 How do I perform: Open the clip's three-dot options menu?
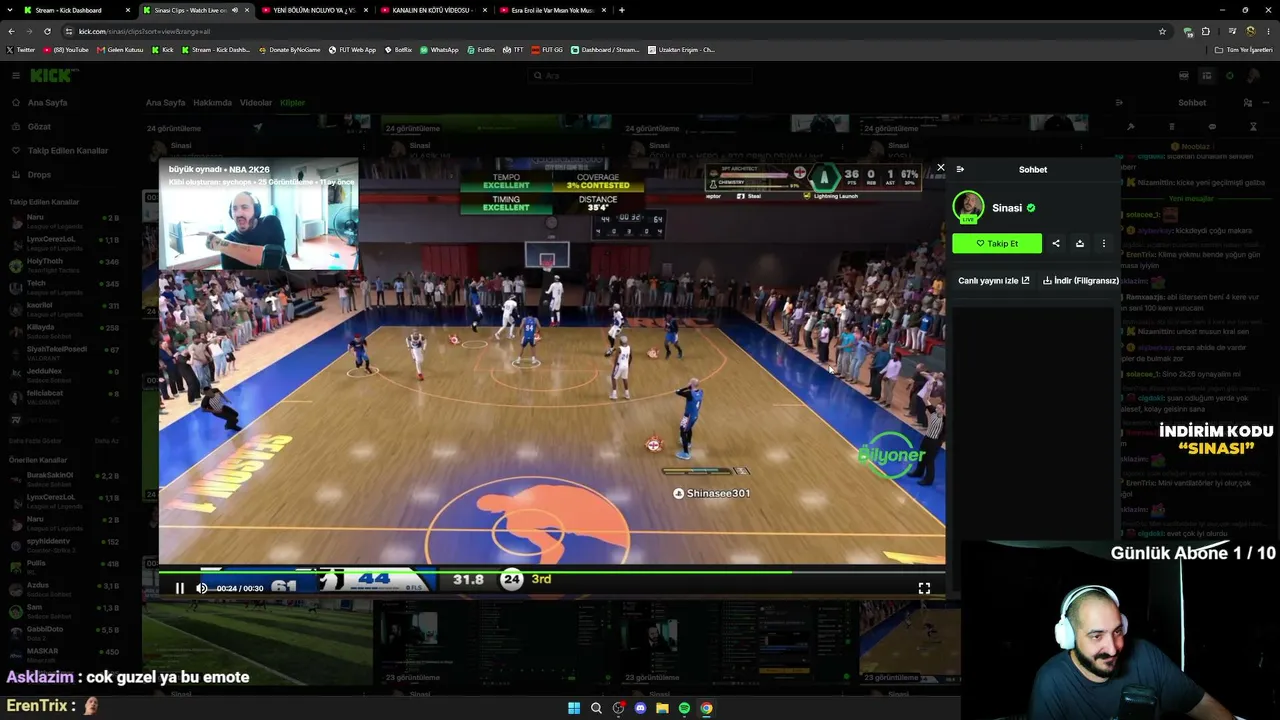pyautogui.click(x=1104, y=243)
